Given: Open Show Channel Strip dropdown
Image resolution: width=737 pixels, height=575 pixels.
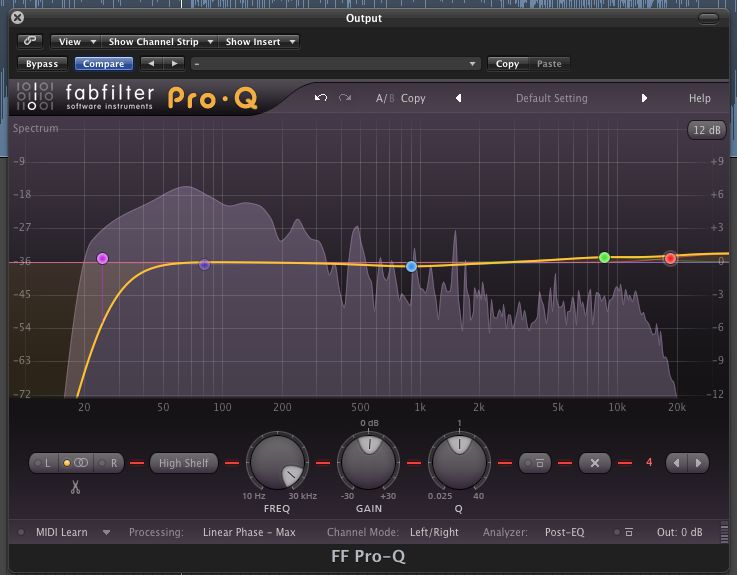Looking at the screenshot, I should coord(160,41).
